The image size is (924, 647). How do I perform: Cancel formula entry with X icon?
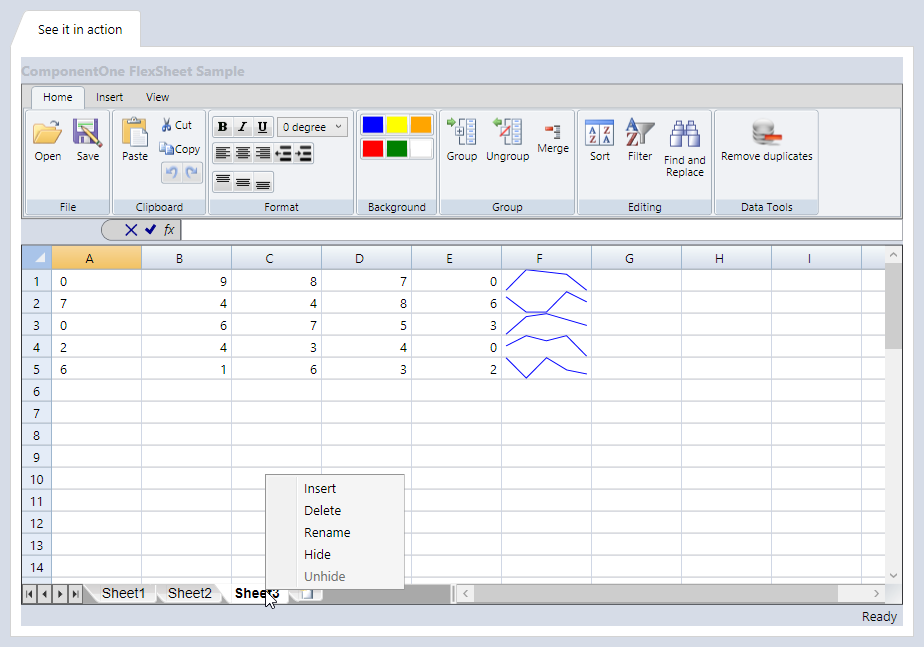[x=131, y=230]
